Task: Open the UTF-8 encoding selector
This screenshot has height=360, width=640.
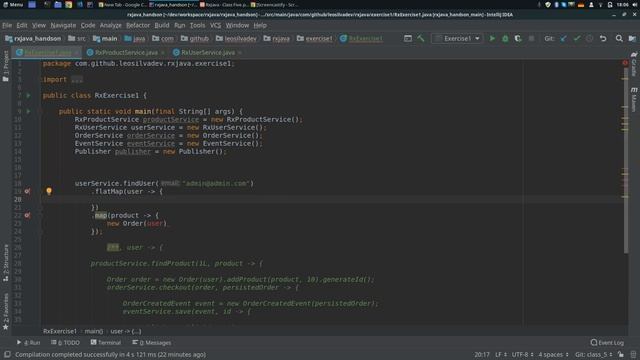Action: 522,354
